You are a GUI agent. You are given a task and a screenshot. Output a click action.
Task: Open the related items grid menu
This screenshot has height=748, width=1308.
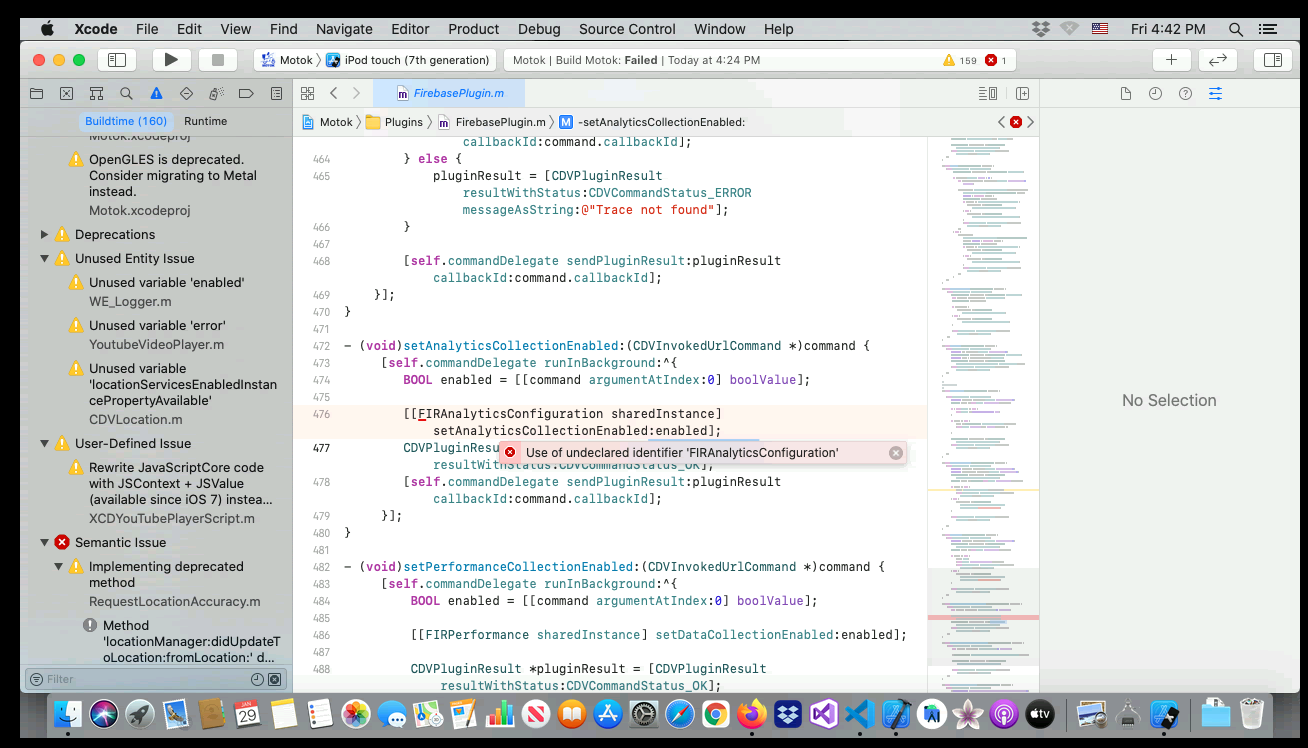point(308,93)
